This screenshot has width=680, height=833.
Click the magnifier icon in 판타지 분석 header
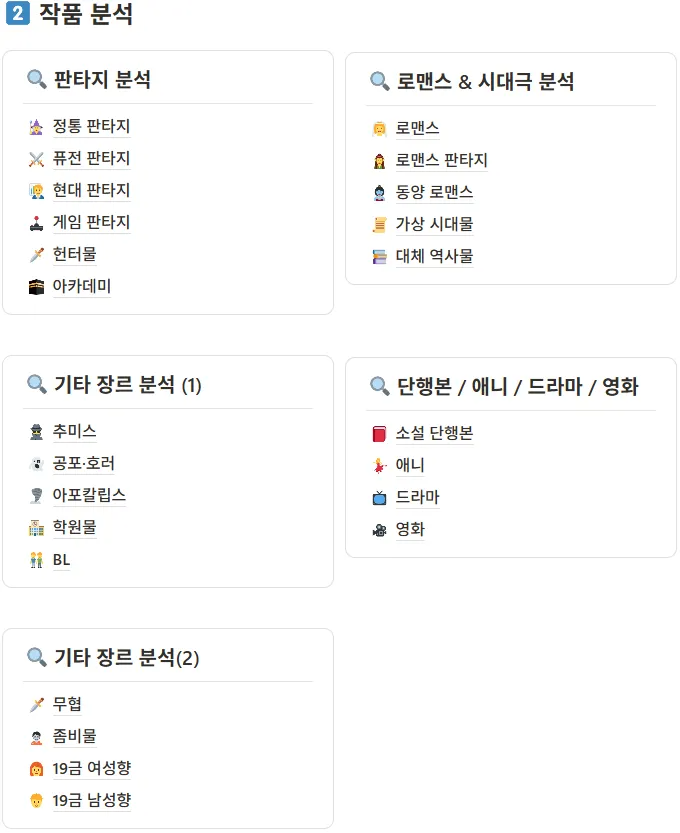click(x=37, y=80)
